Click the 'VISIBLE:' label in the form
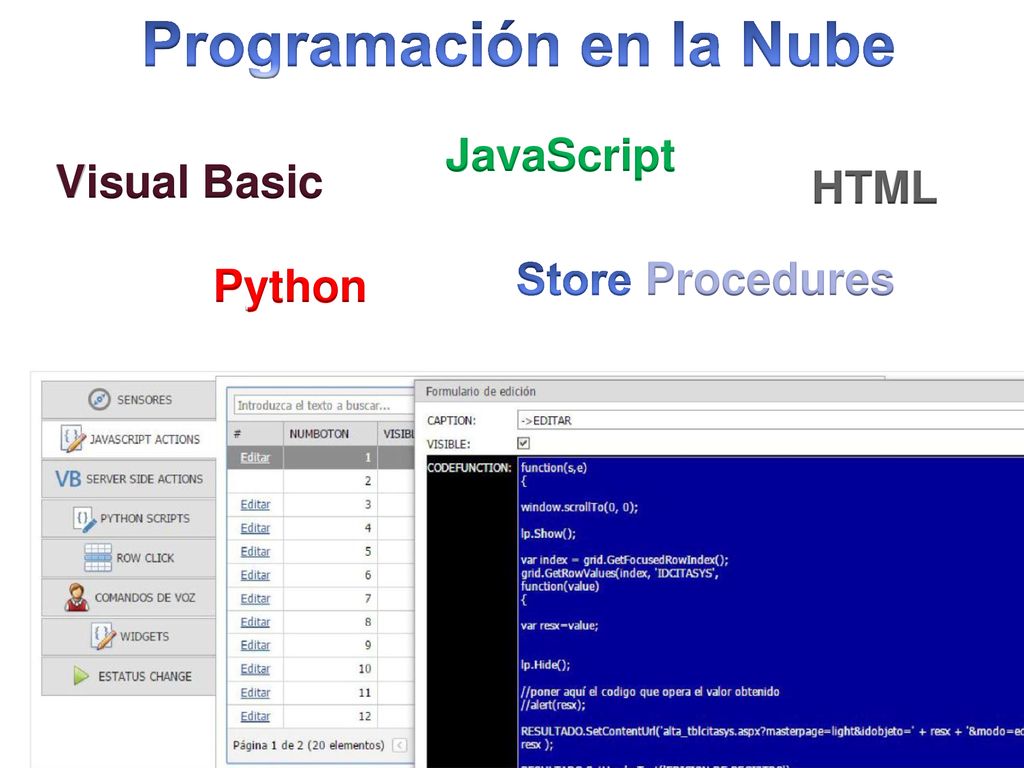 pyautogui.click(x=449, y=445)
